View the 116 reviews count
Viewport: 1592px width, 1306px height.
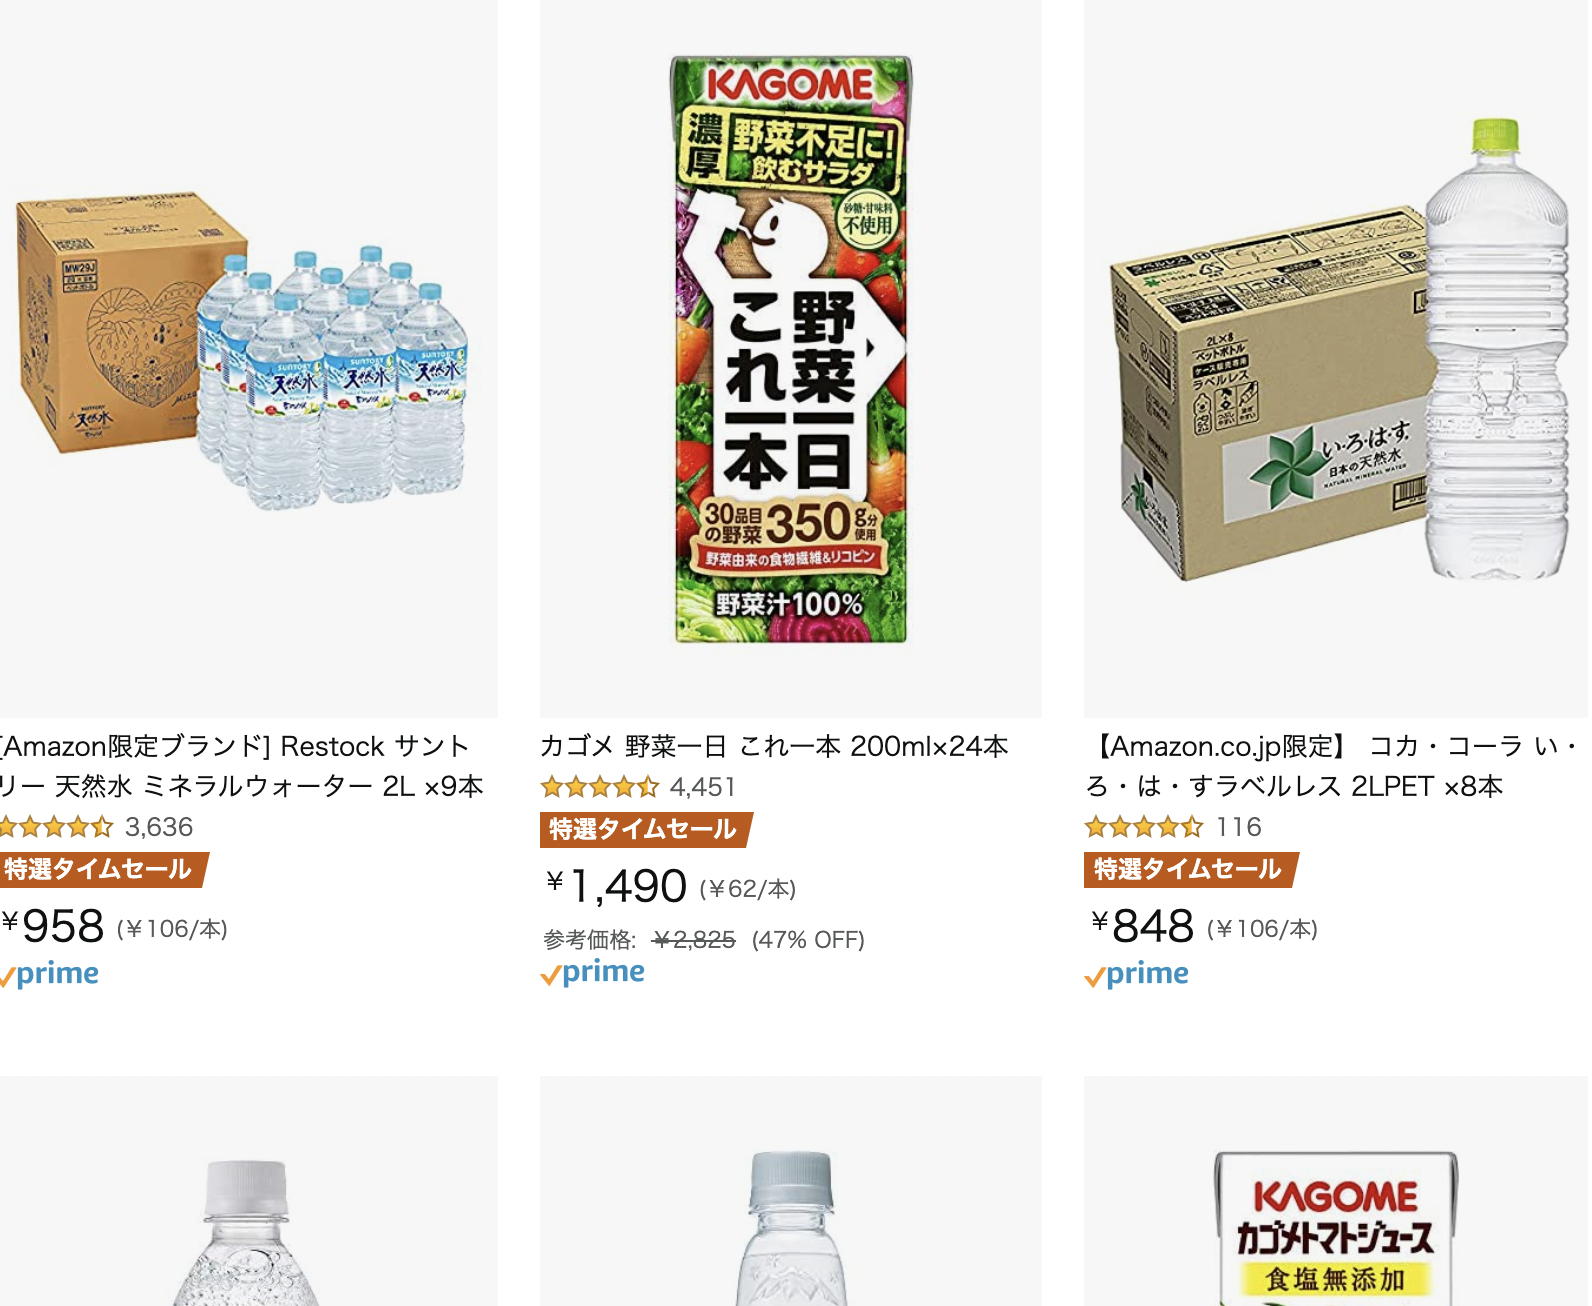click(x=1239, y=827)
